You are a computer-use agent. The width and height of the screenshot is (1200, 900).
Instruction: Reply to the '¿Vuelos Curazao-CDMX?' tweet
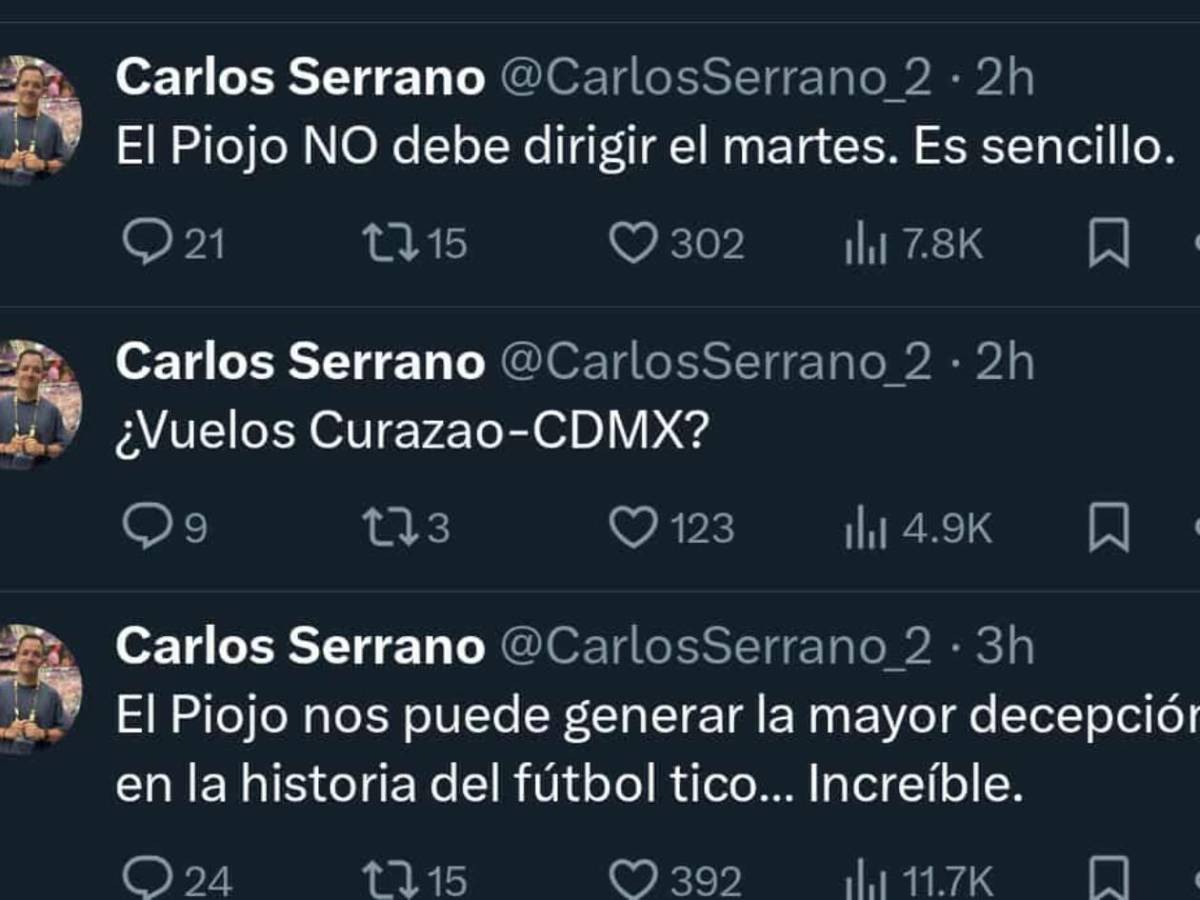(x=147, y=527)
